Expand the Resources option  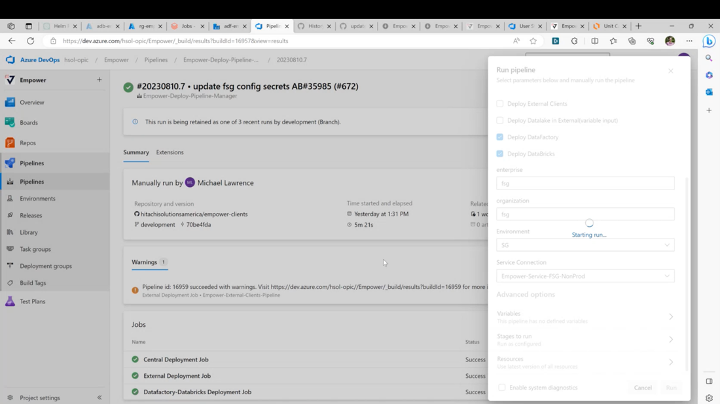pos(585,362)
